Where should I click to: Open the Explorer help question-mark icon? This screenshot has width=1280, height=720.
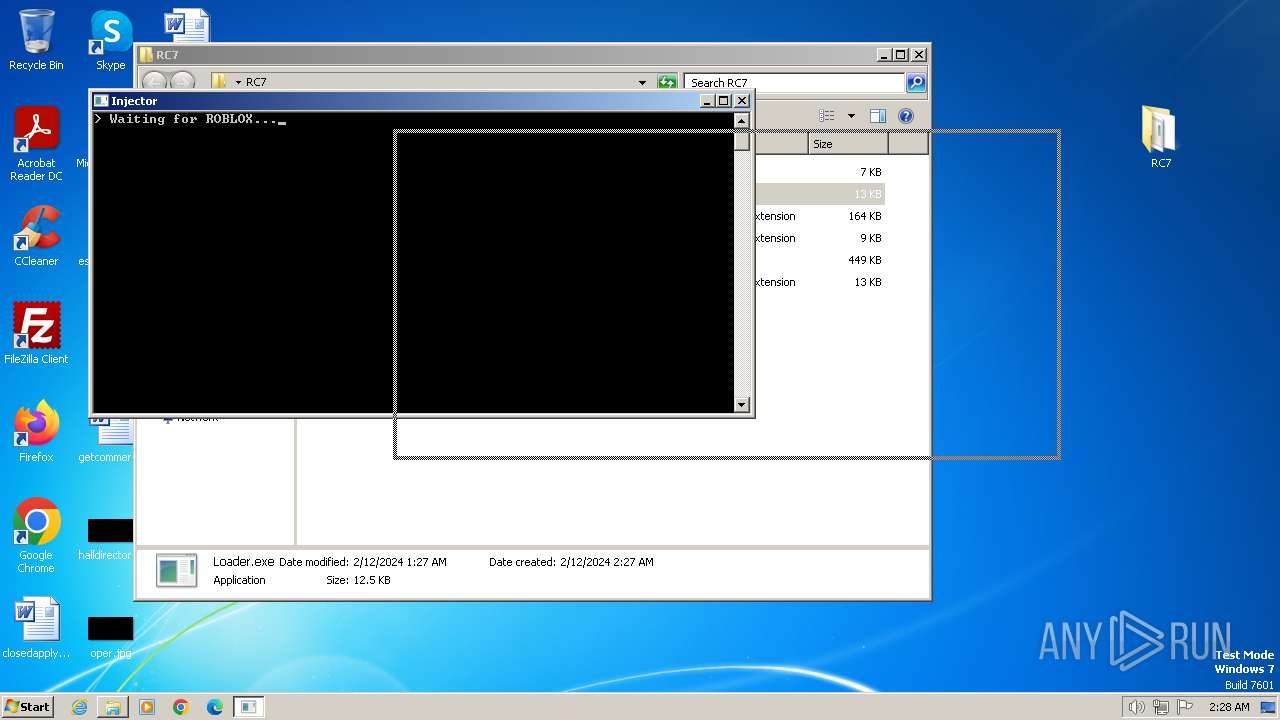pos(906,116)
